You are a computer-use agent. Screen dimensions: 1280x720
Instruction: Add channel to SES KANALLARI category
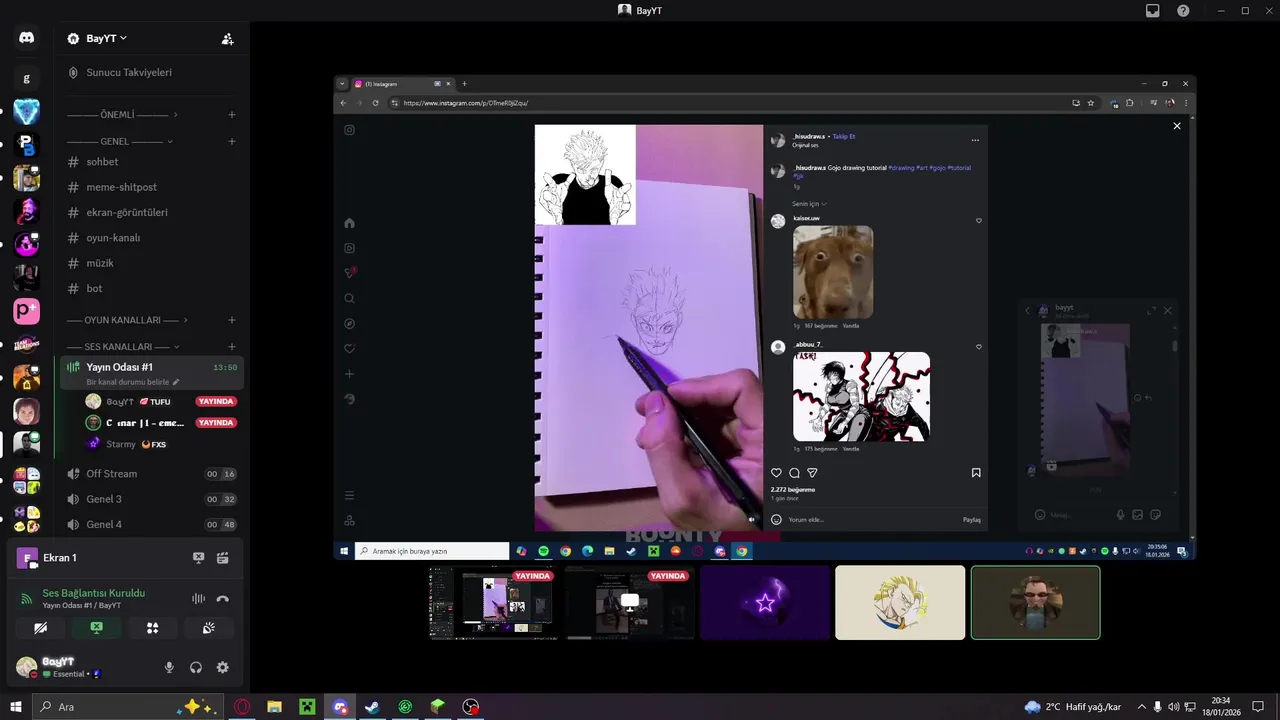[232, 347]
